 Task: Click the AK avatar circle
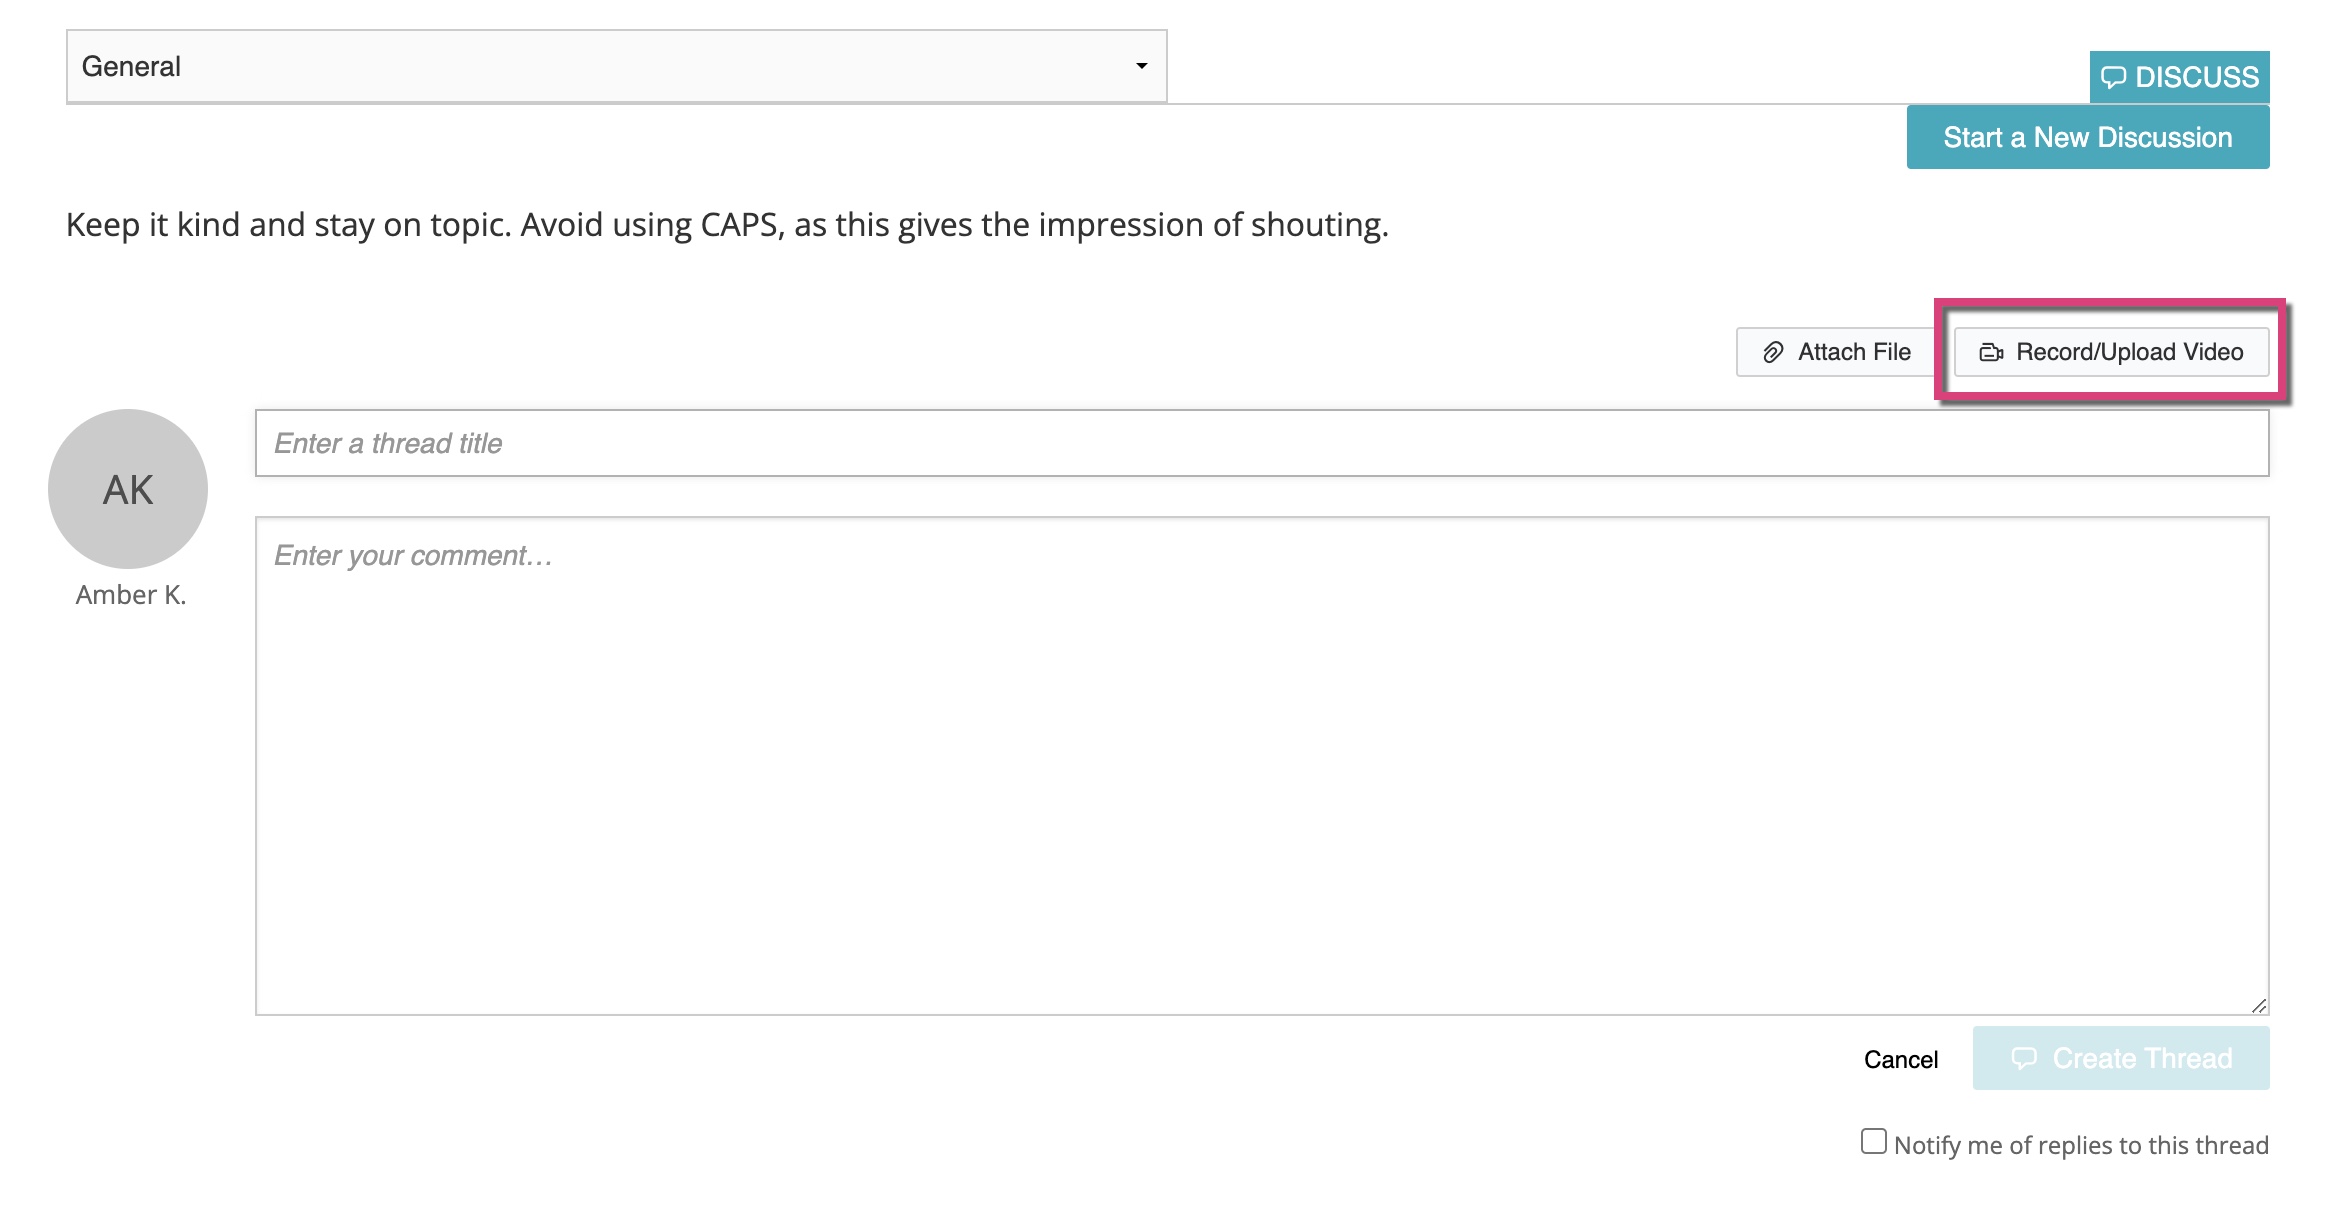[128, 489]
